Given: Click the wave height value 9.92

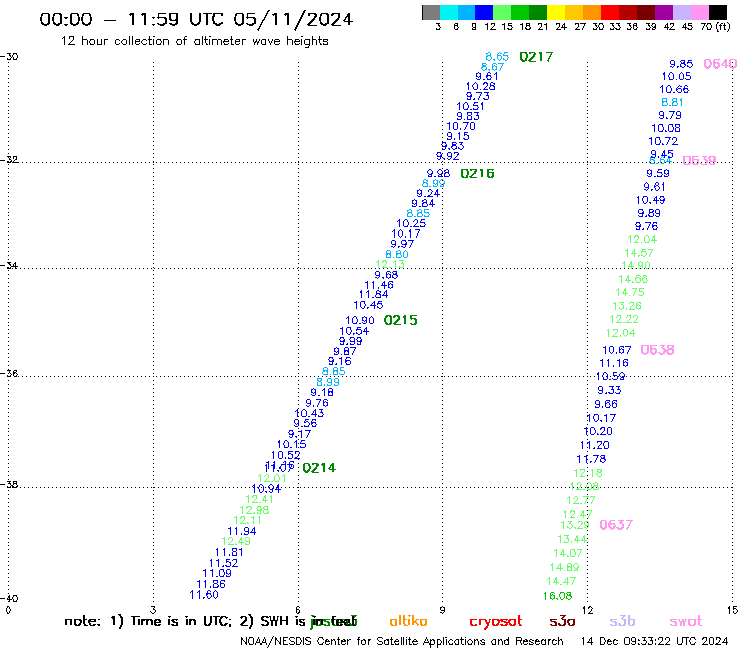Looking at the screenshot, I should (447, 156).
